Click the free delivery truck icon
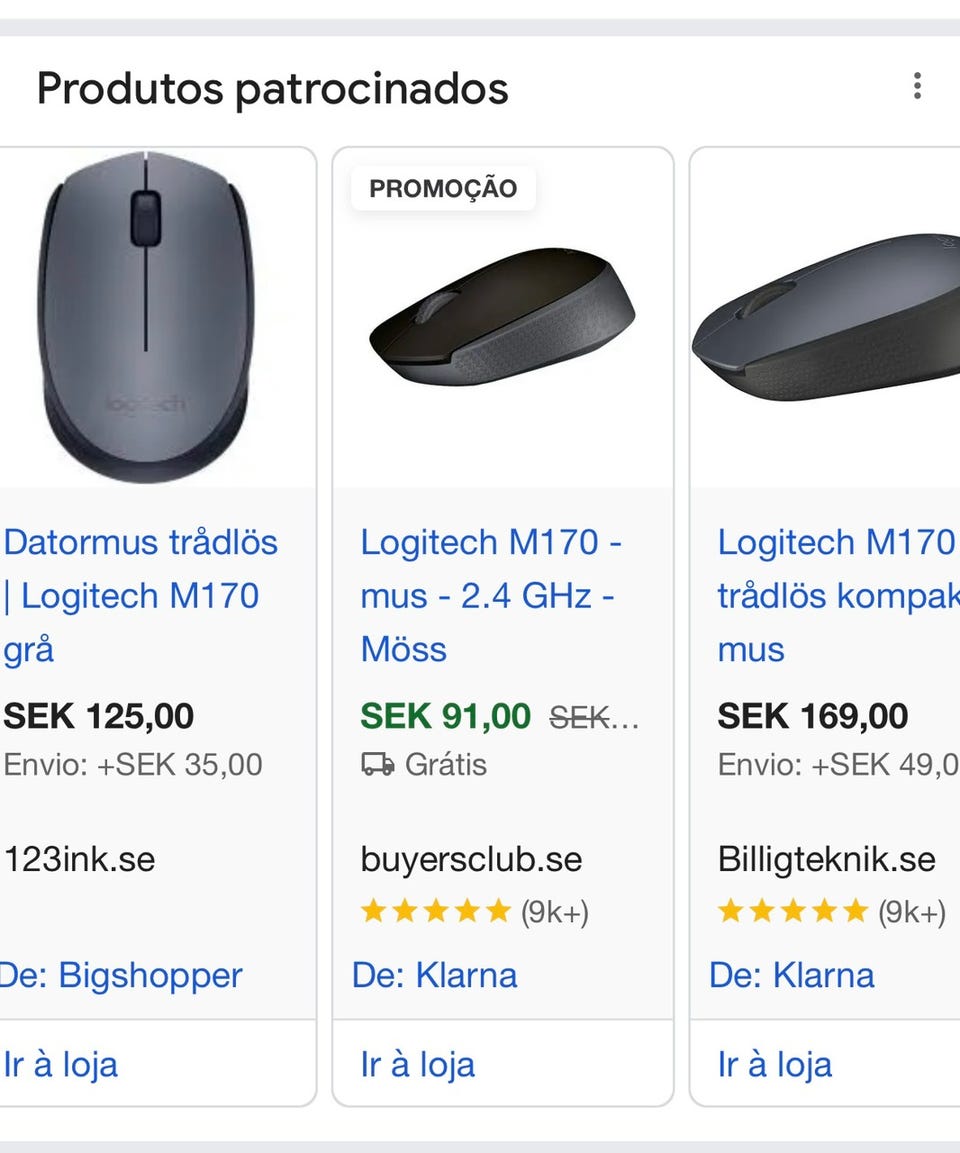 [x=377, y=766]
